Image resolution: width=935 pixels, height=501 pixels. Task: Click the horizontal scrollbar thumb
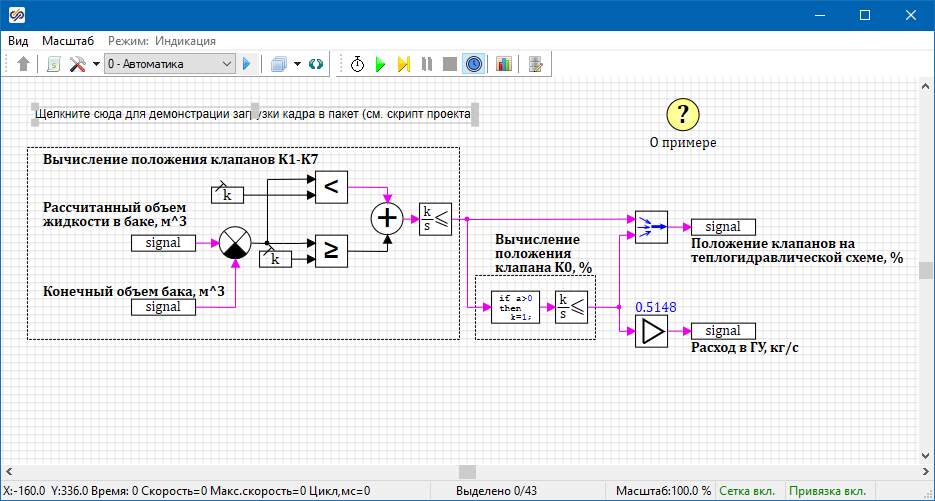468,472
